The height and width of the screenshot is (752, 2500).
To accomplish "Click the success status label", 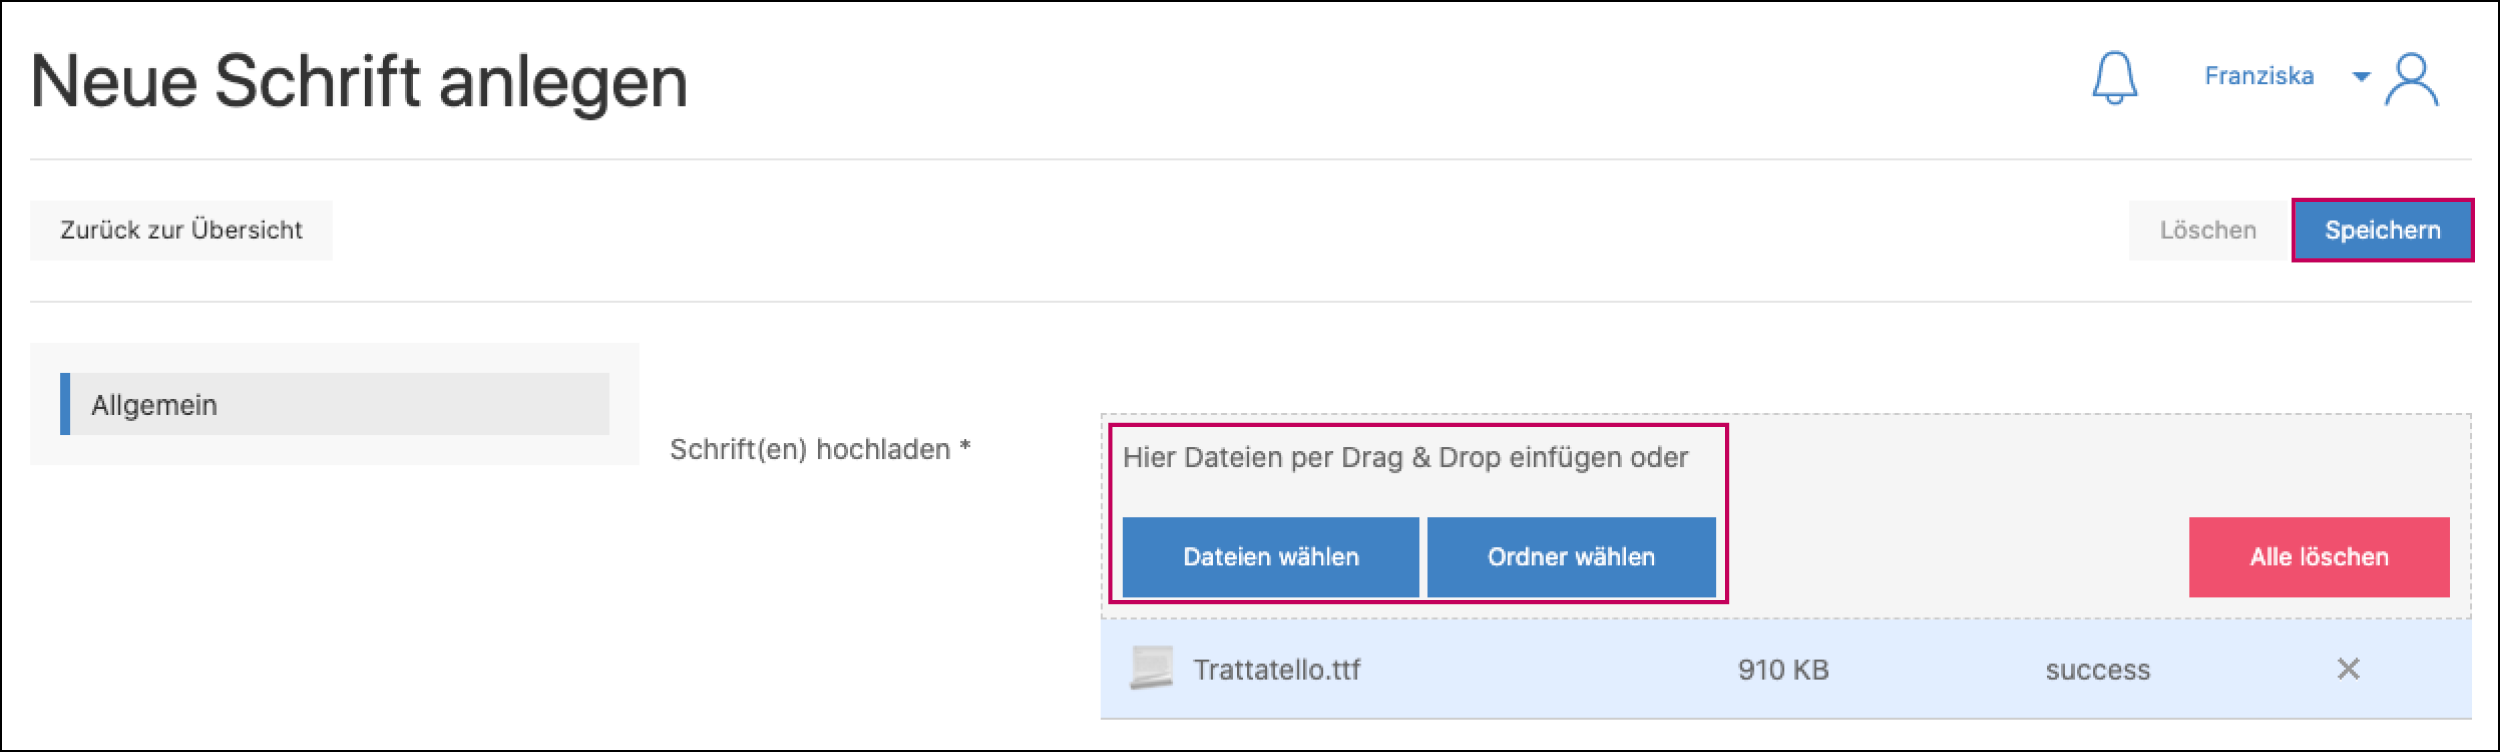I will [x=2098, y=671].
